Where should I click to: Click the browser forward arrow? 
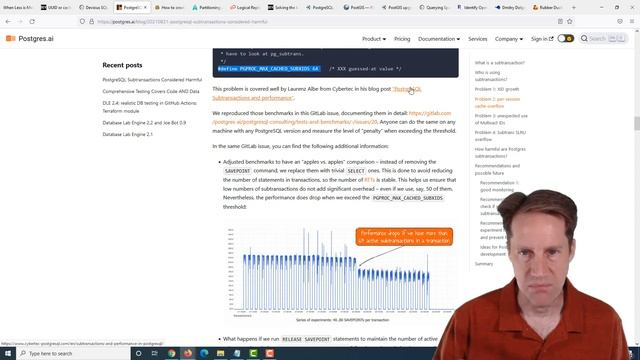coord(20,22)
